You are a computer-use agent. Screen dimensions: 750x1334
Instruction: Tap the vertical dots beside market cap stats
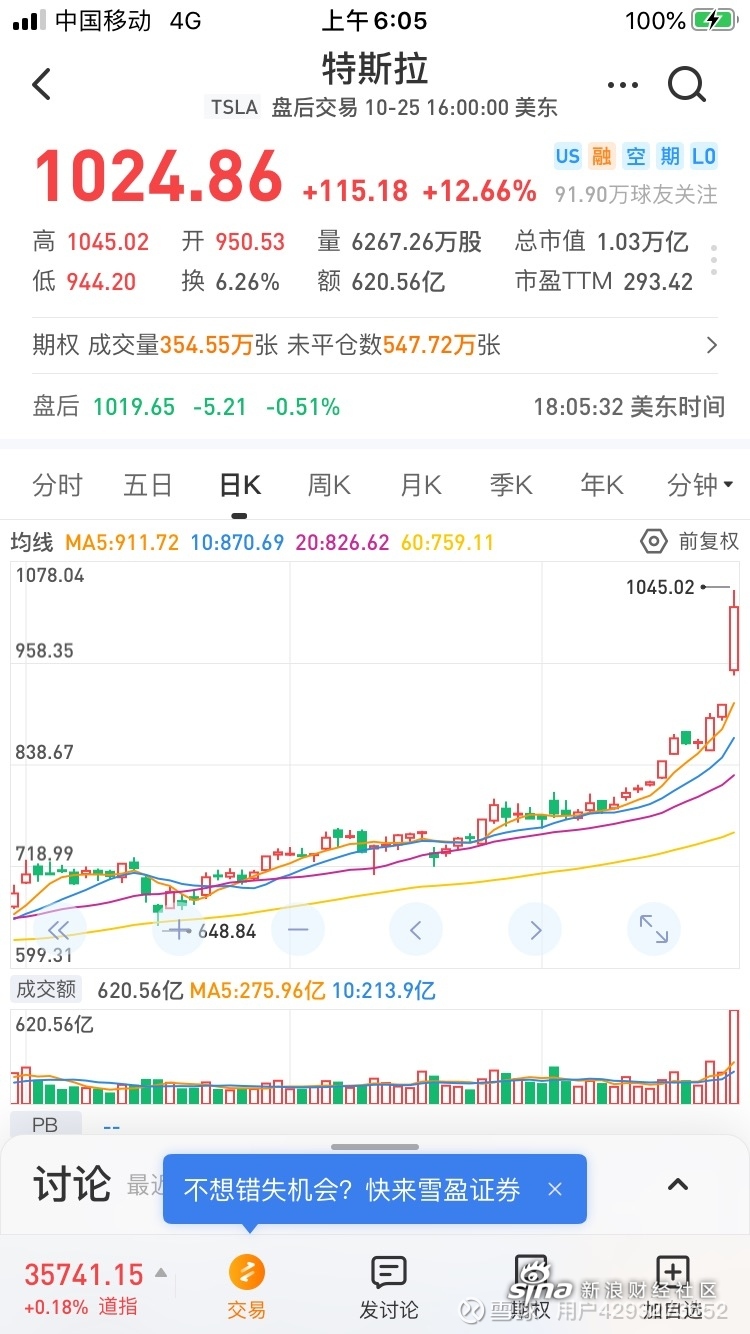[x=714, y=259]
